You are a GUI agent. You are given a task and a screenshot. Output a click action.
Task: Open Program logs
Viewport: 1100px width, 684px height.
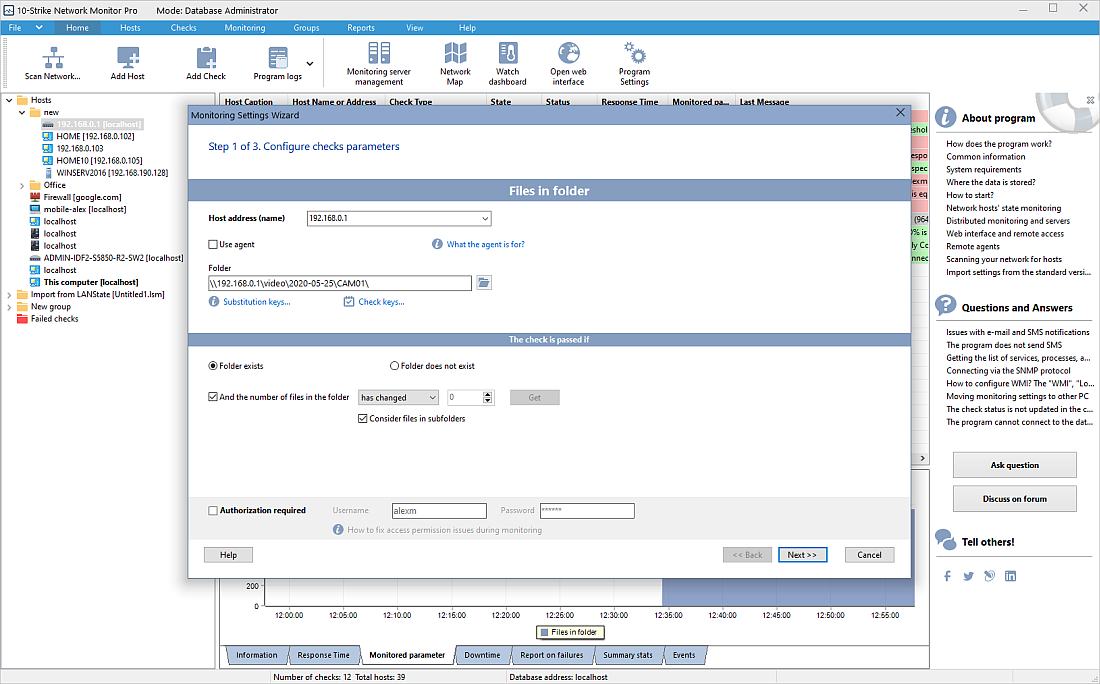278,63
